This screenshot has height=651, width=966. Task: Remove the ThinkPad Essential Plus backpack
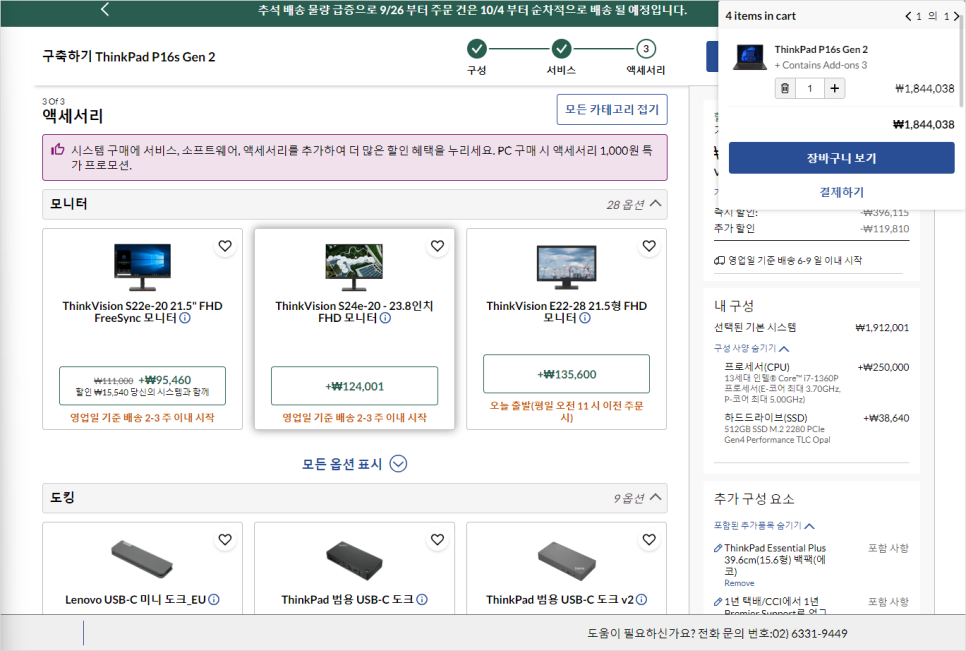click(739, 583)
